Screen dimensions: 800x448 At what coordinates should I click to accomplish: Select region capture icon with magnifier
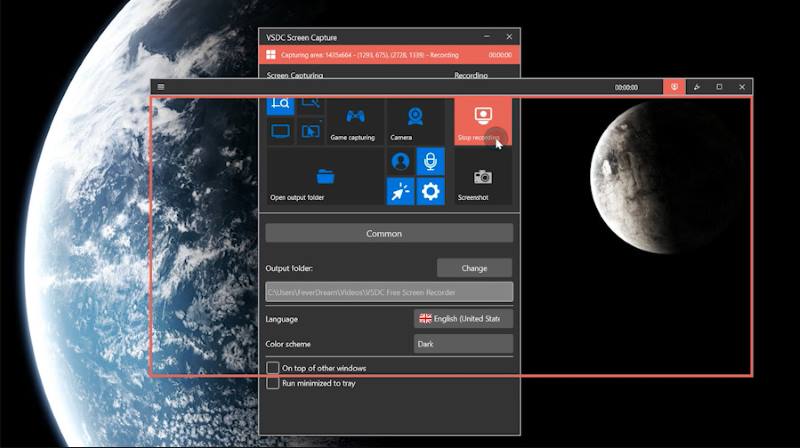click(x=281, y=106)
